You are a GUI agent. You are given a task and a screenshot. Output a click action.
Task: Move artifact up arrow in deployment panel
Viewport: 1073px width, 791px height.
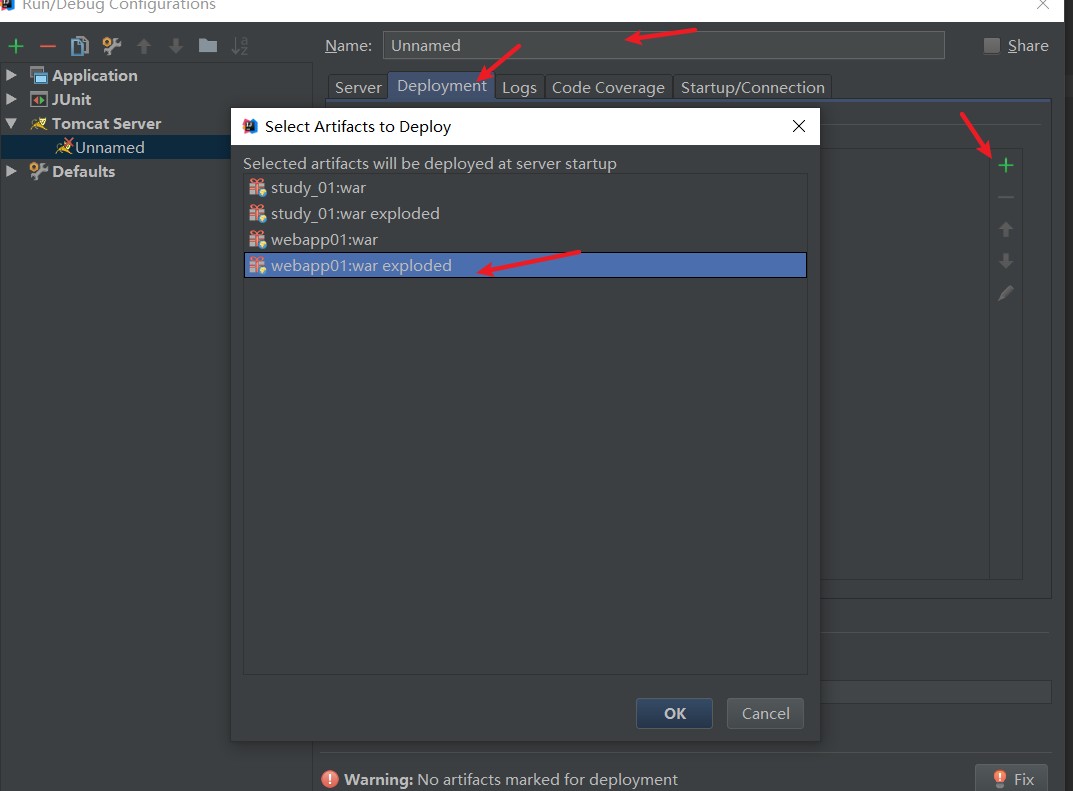[1005, 229]
